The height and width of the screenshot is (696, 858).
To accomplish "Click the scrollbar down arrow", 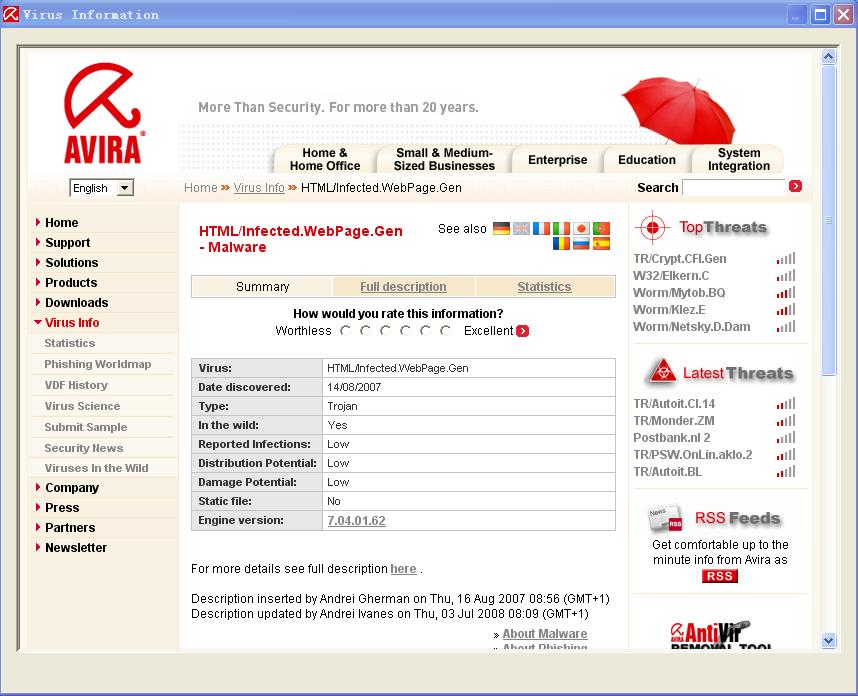I will pos(828,640).
